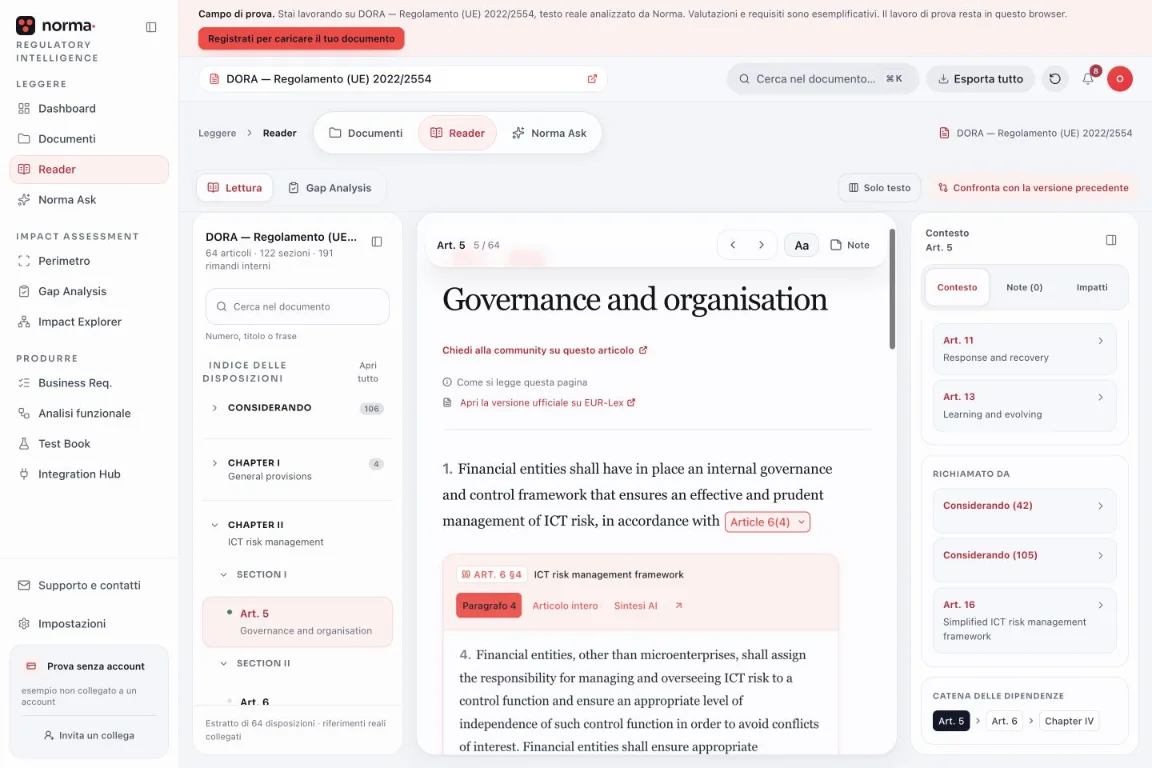Open the official EUR-Lex version link

tap(547, 403)
